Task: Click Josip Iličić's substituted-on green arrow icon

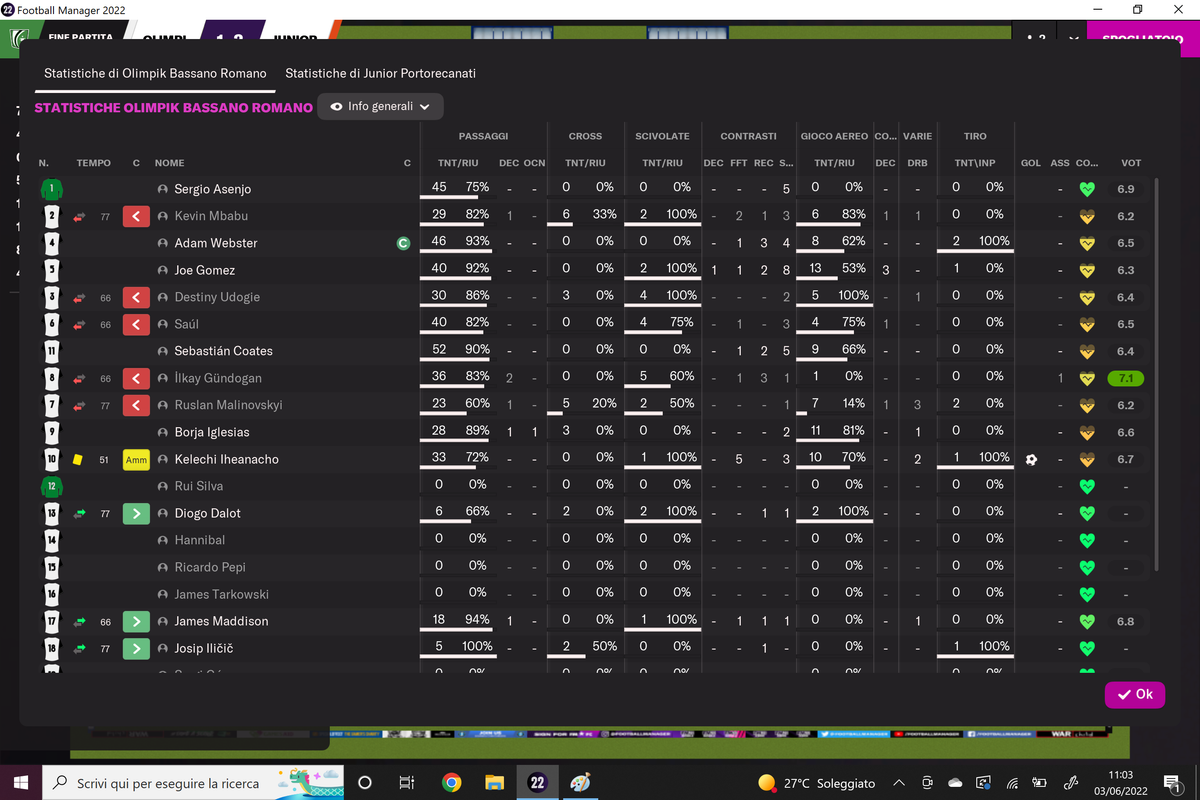Action: click(136, 648)
